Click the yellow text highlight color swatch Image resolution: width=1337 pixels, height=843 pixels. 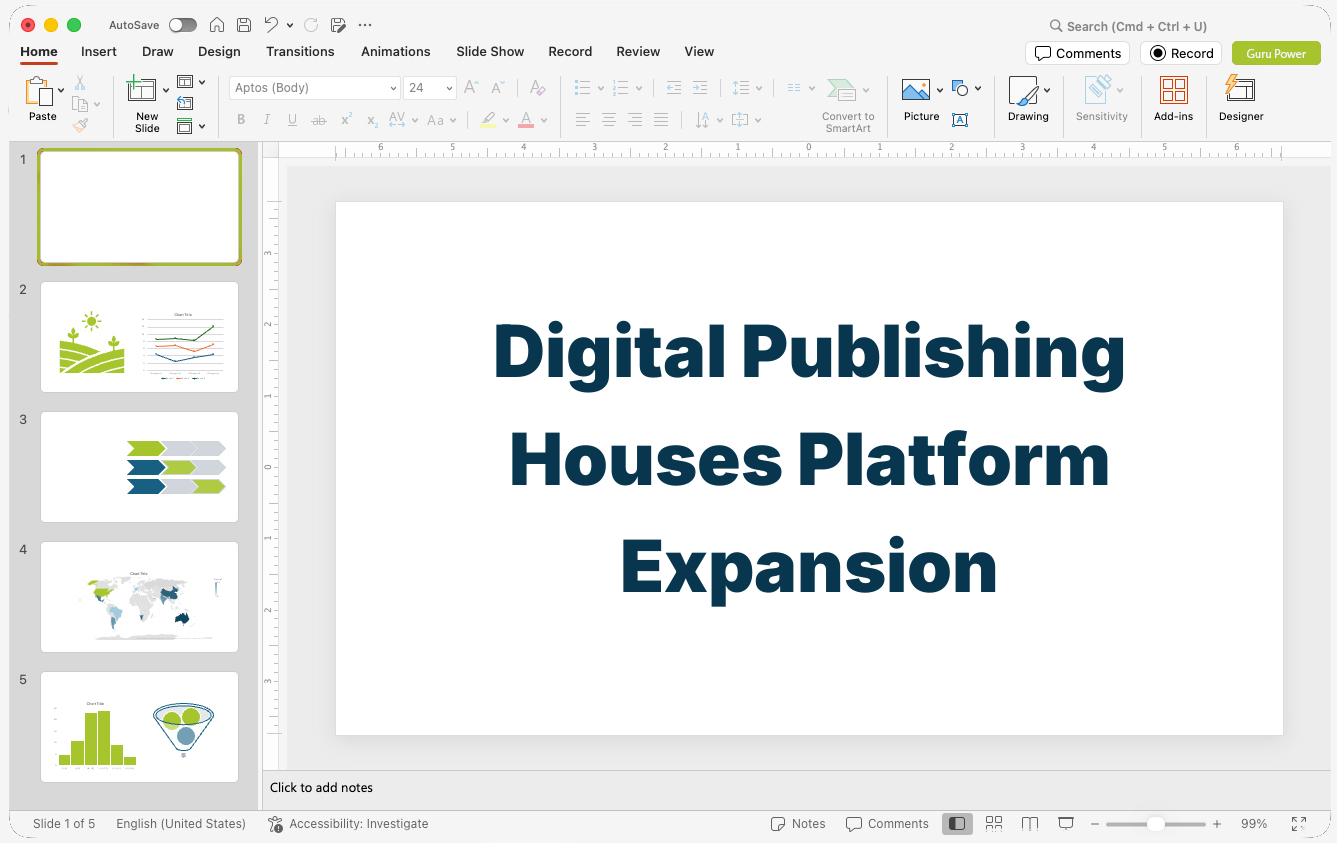(487, 120)
